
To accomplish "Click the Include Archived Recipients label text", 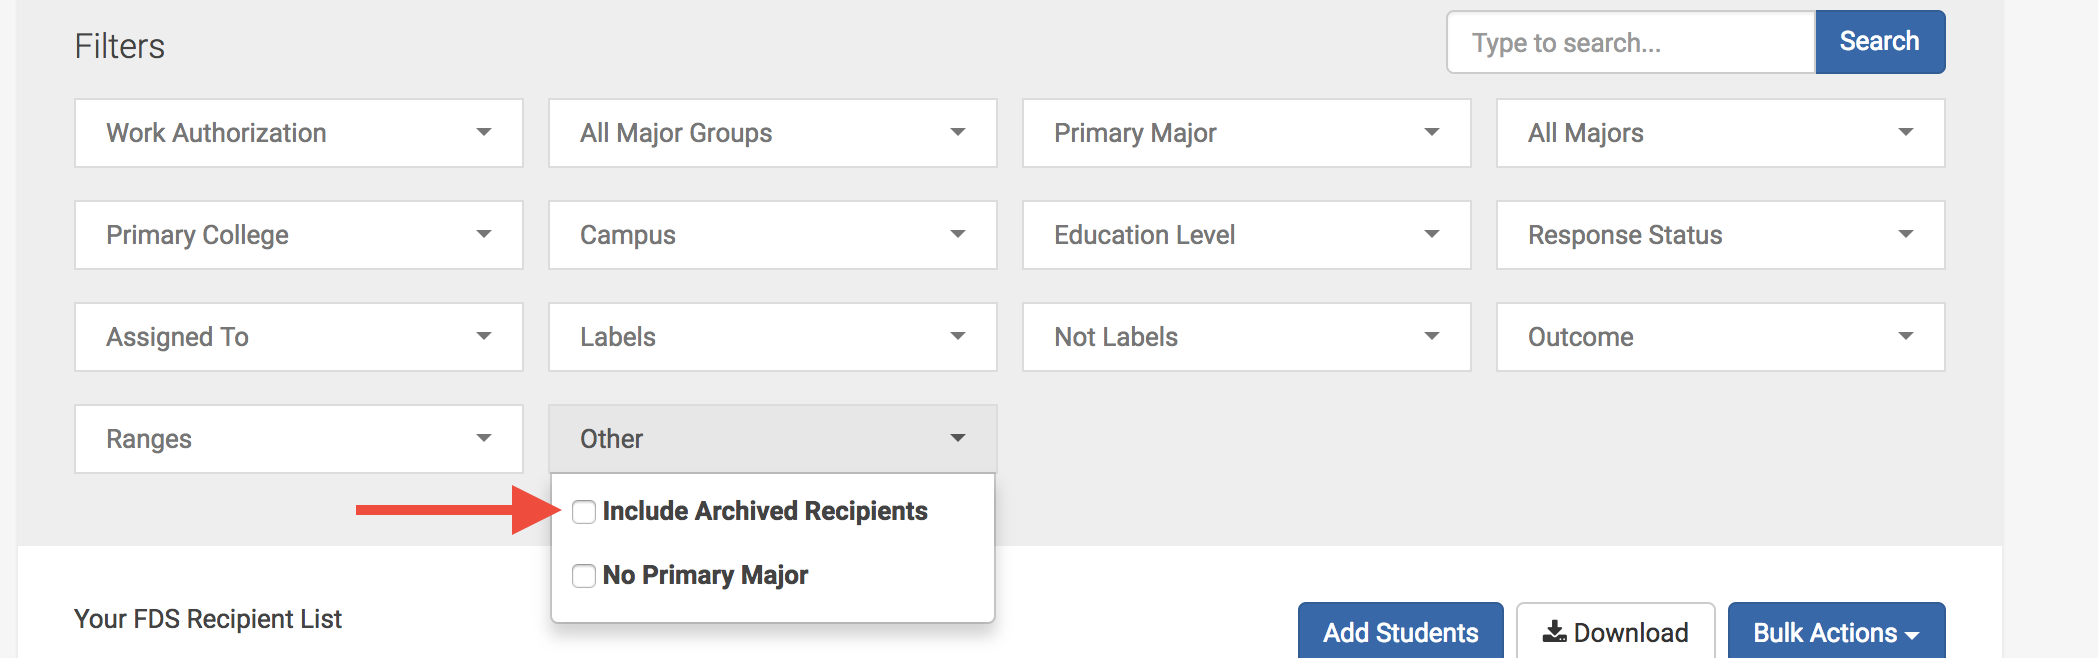I will click(x=765, y=511).
